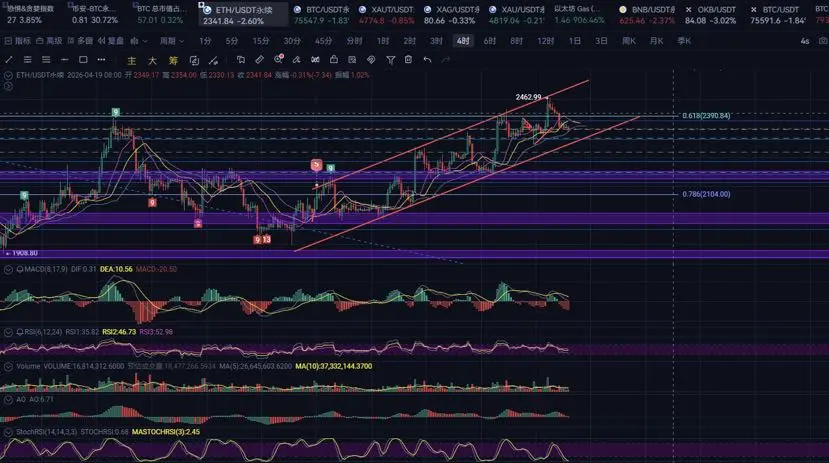Open the 多窗 multi-window layout
The image size is (829, 463).
click(x=80, y=41)
